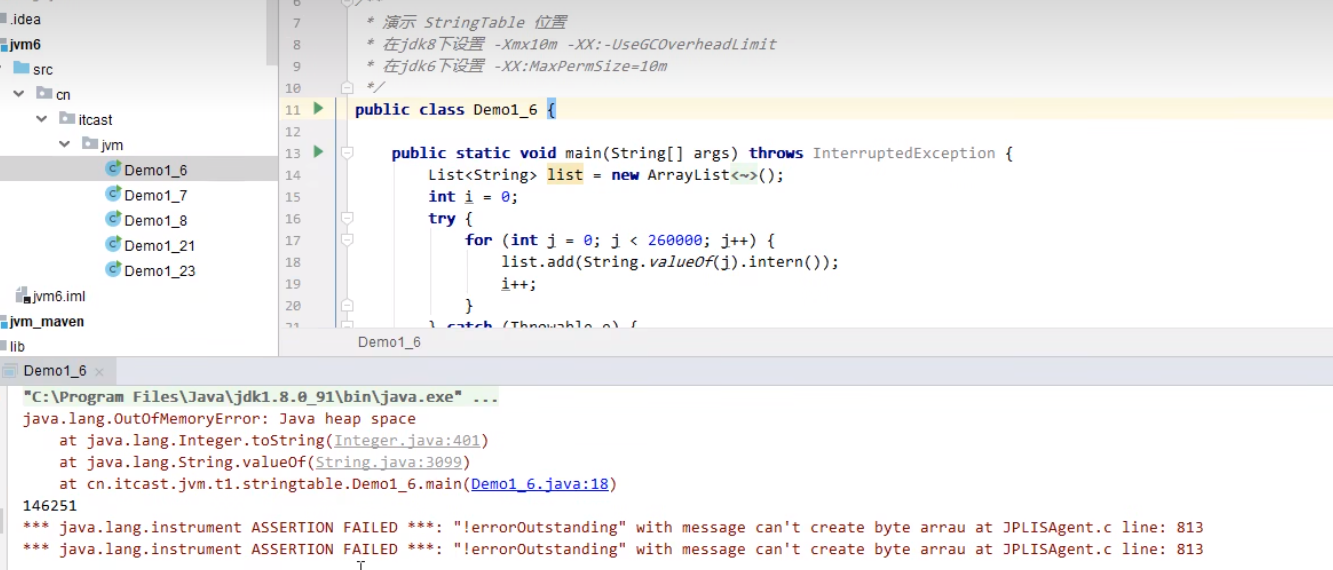
Task: Select Demo1_7 class in project tree
Action: (x=155, y=195)
